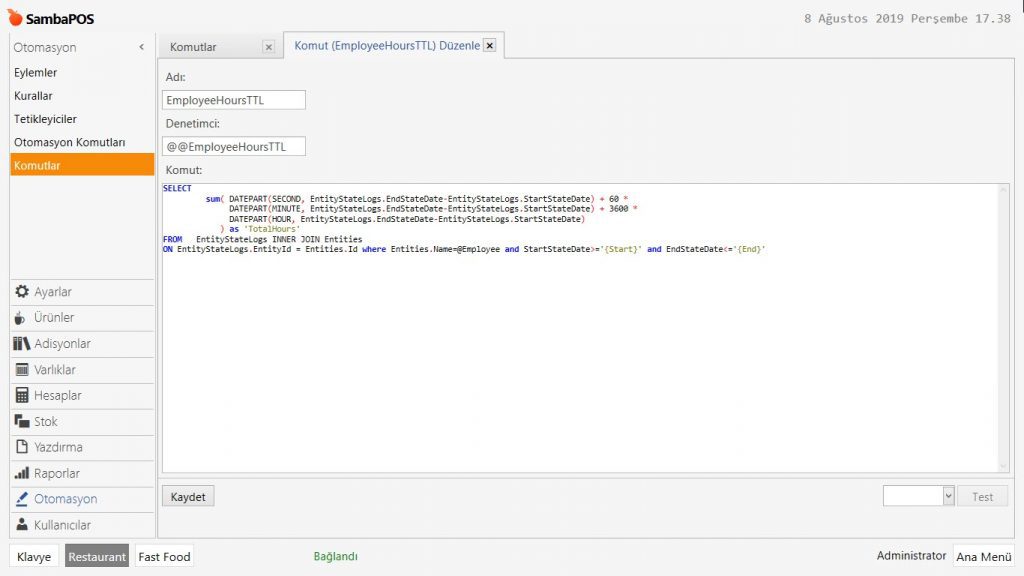1024x576 pixels.
Task: Open Yazdırma via the document icon
Action: click(22, 448)
